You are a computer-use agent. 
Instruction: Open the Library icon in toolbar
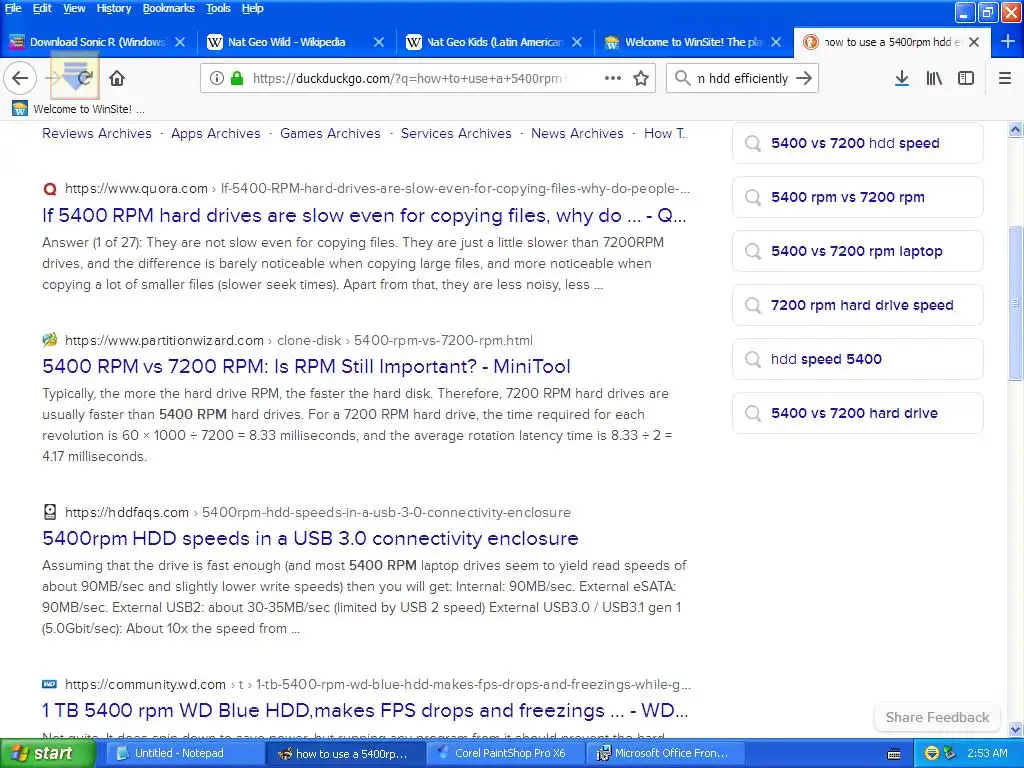(934, 78)
